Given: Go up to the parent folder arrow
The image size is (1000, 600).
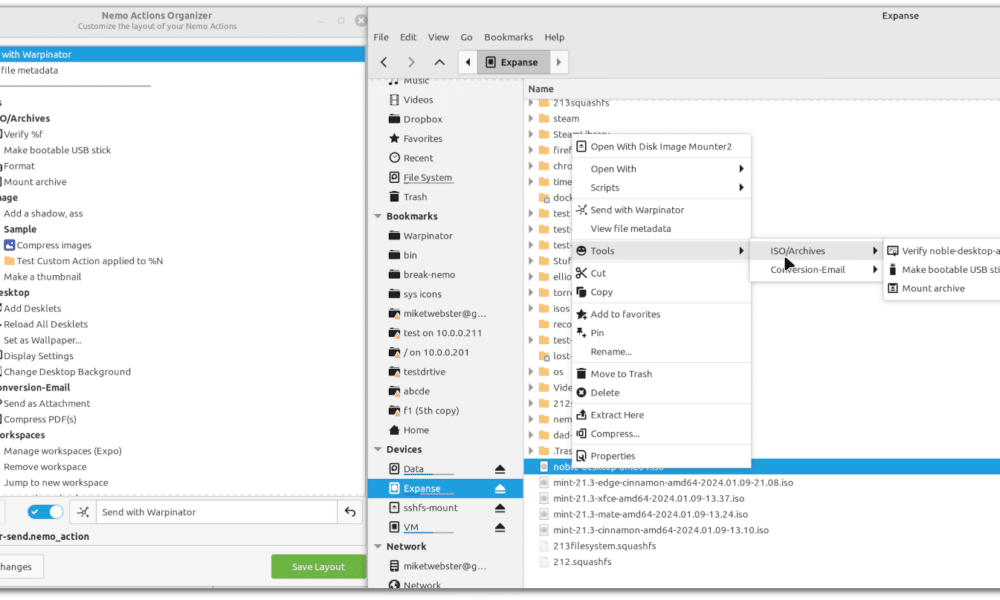Looking at the screenshot, I should [439, 62].
